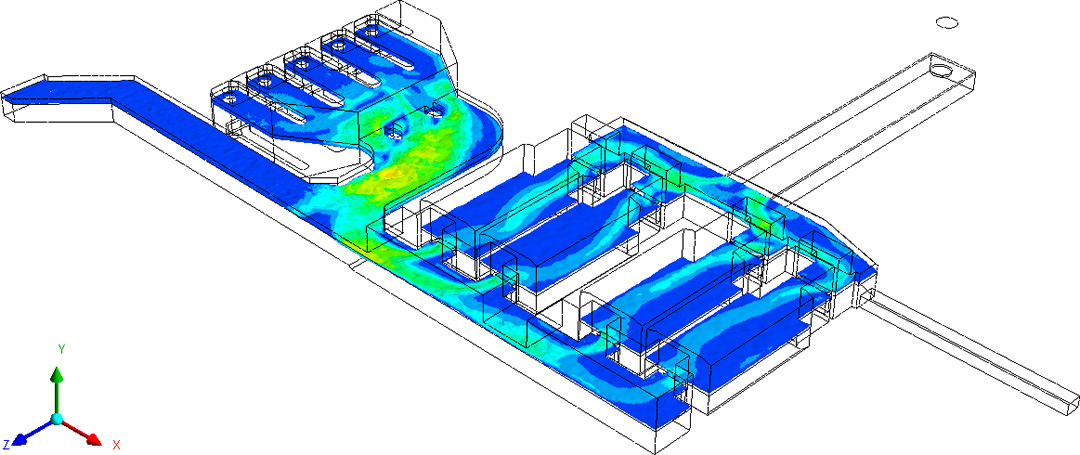Click the blue Z axis arrow
This screenshot has width=1080, height=455.
(27, 434)
